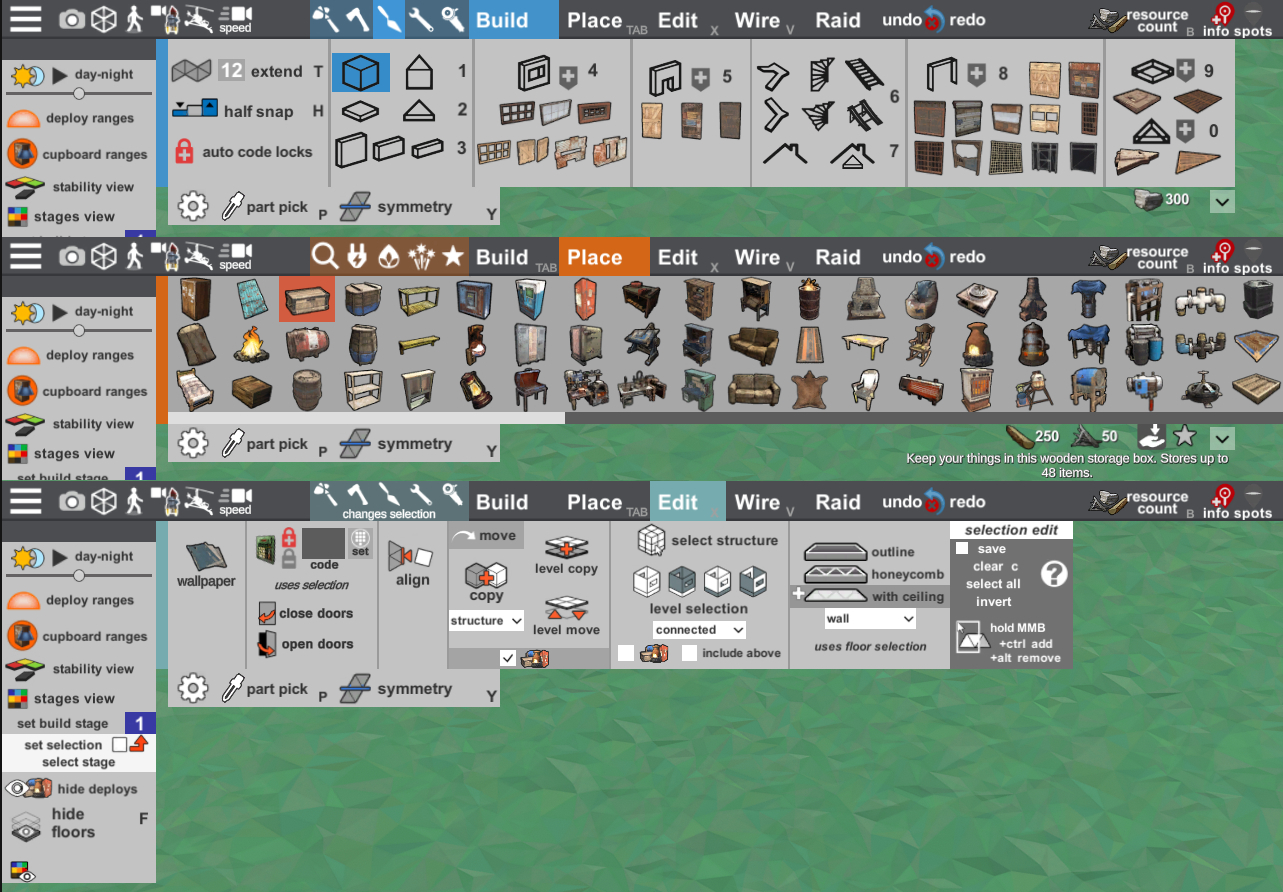Check the save selection checkbox

pos(962,549)
